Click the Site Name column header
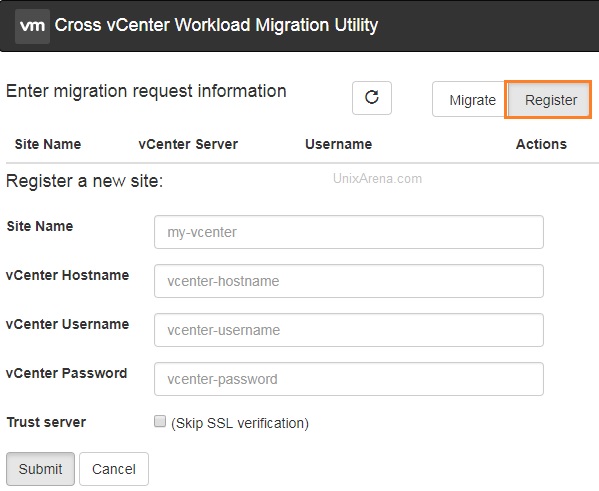599x491 pixels. click(x=48, y=144)
